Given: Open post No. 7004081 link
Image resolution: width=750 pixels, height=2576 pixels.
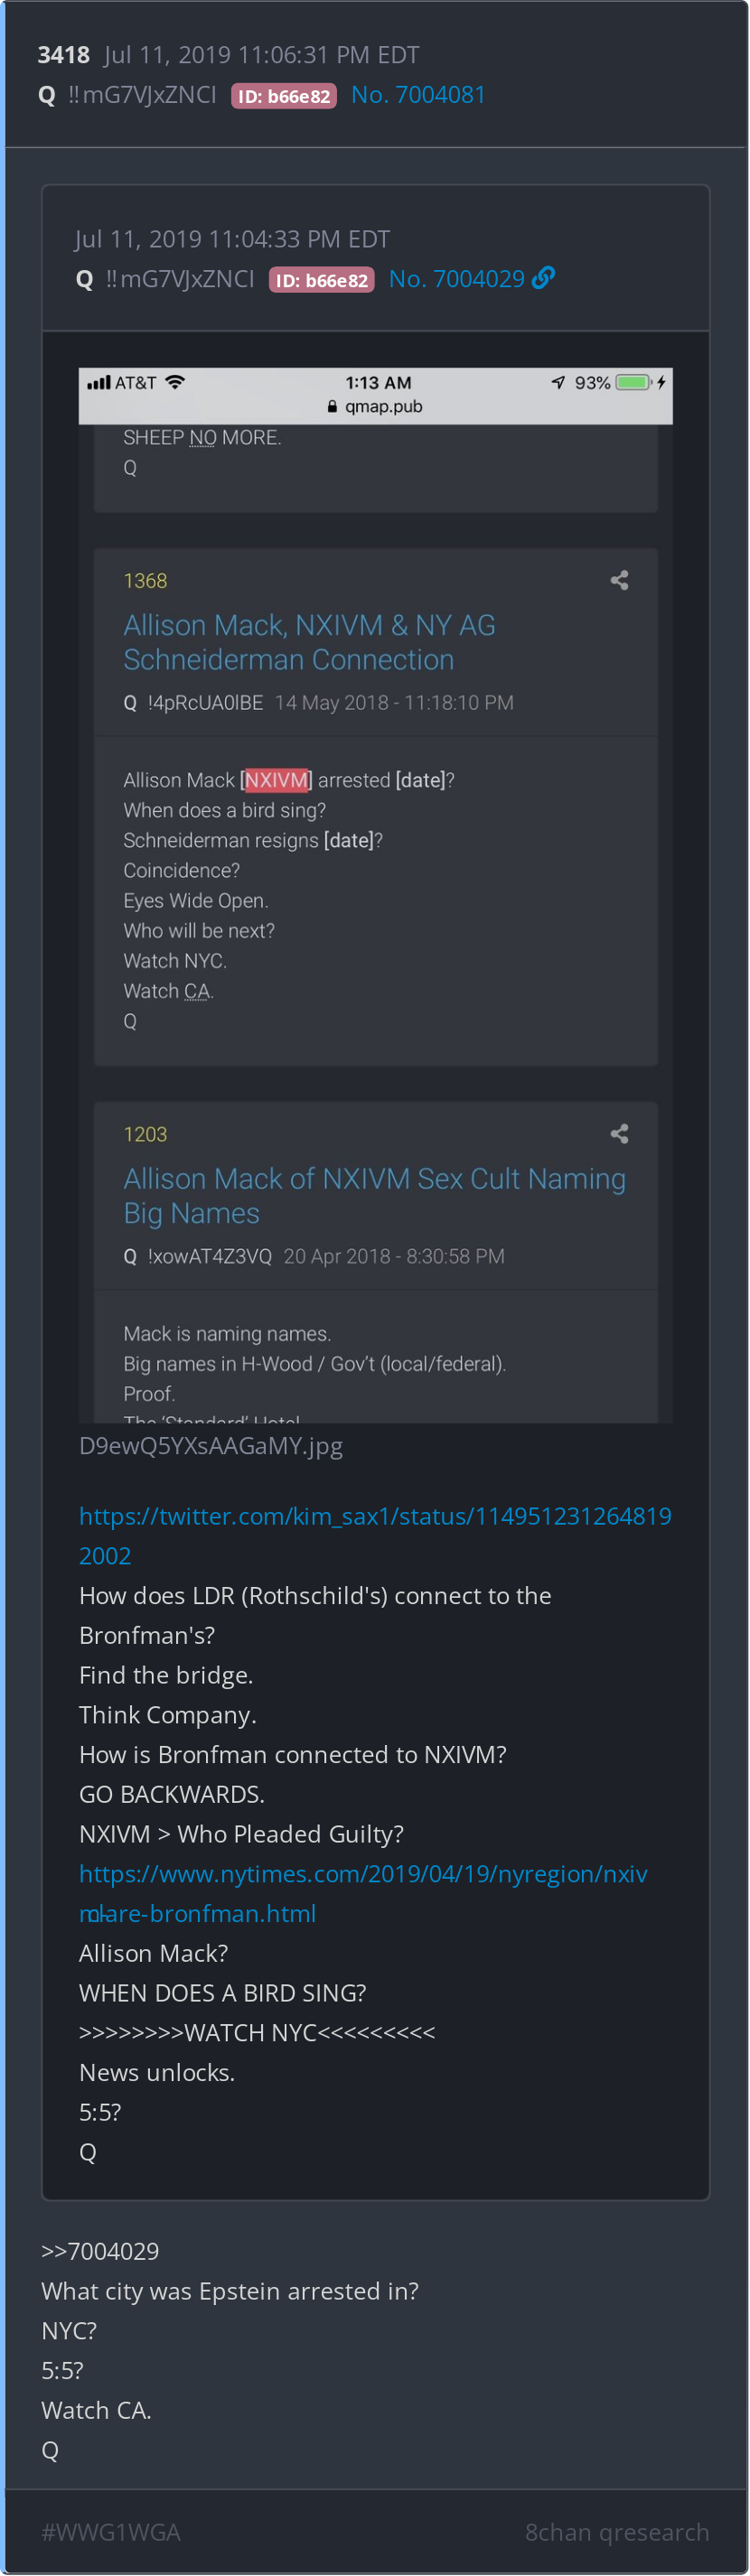Looking at the screenshot, I should [418, 95].
